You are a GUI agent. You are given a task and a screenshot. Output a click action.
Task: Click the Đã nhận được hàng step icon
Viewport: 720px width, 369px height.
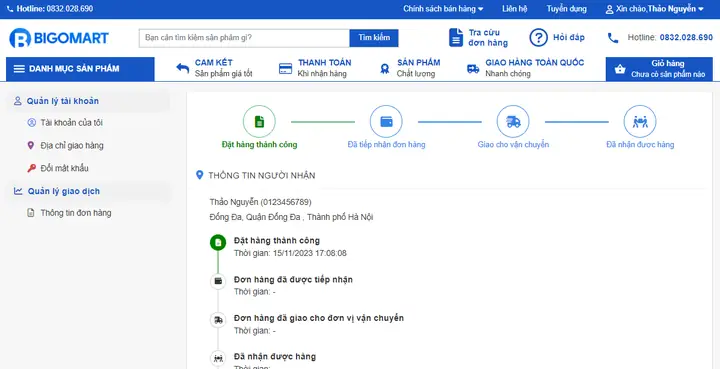(x=640, y=122)
